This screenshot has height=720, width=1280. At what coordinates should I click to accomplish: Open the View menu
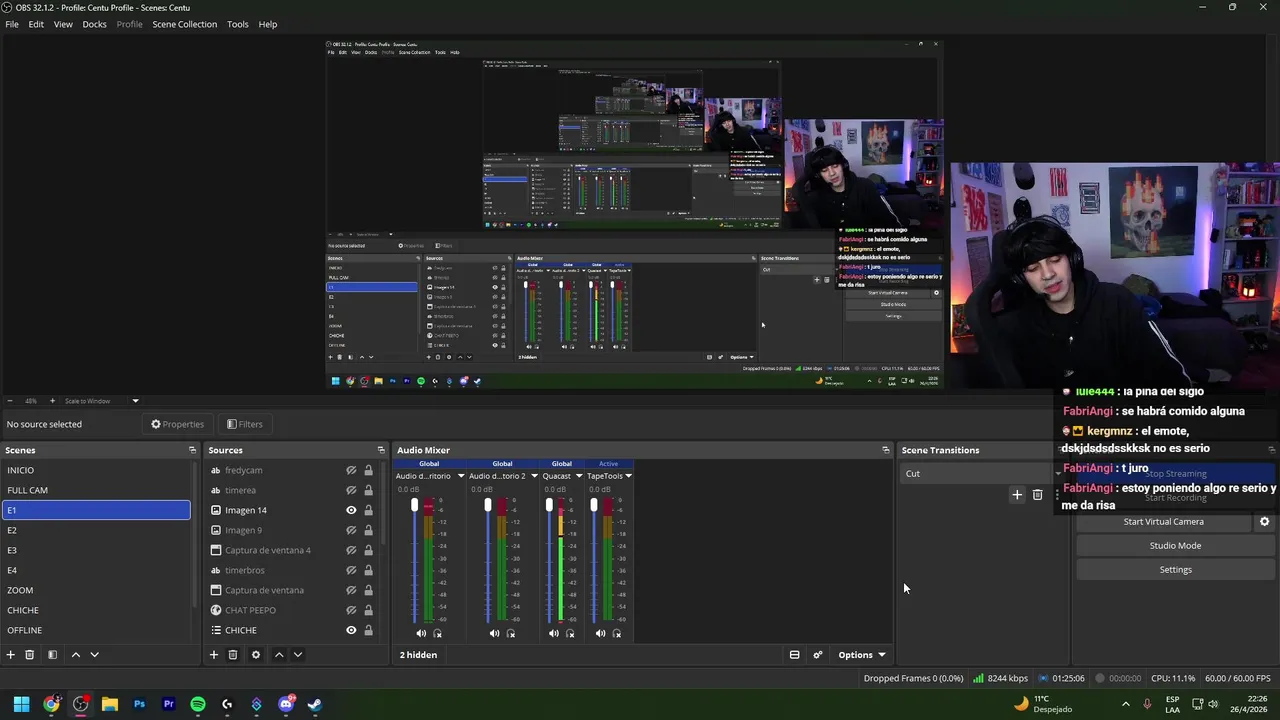pyautogui.click(x=63, y=24)
